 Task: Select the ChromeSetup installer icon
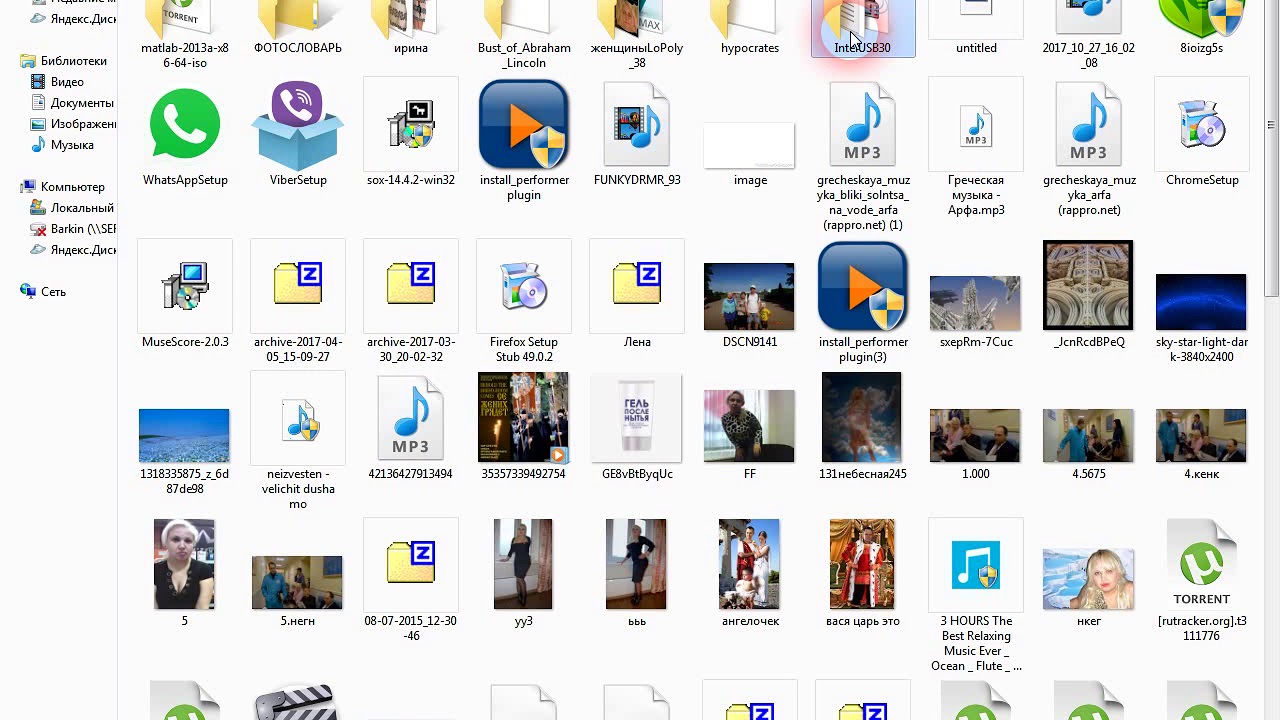click(1201, 125)
